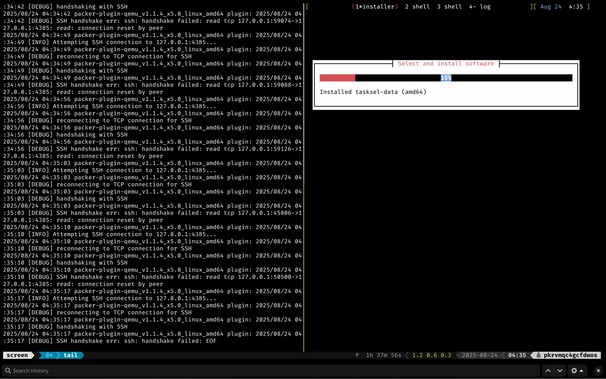The height and width of the screenshot is (379, 606).
Task: Click the uptime arrow icon
Action: [357, 355]
